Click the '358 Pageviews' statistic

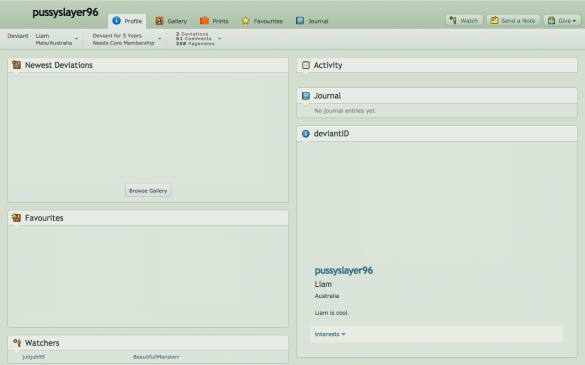(x=195, y=44)
